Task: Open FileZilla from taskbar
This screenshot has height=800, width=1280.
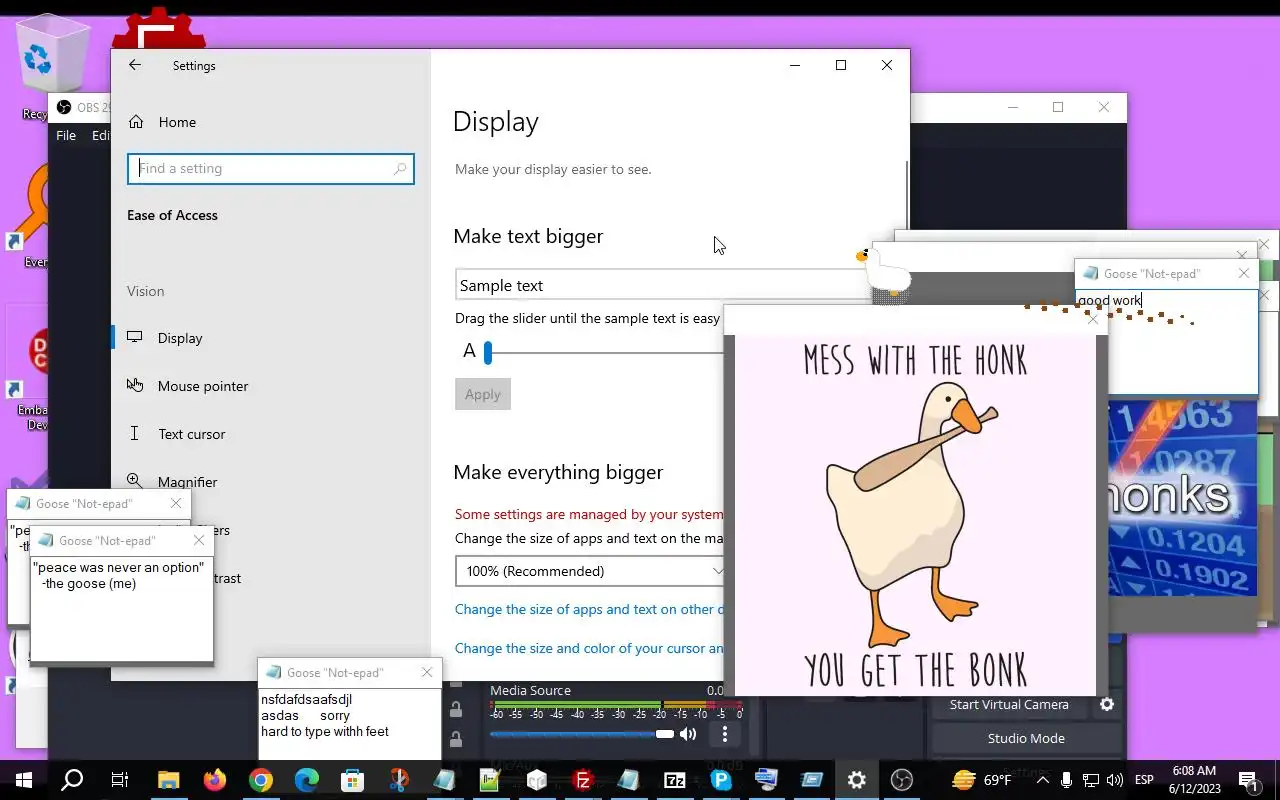Action: point(583,780)
